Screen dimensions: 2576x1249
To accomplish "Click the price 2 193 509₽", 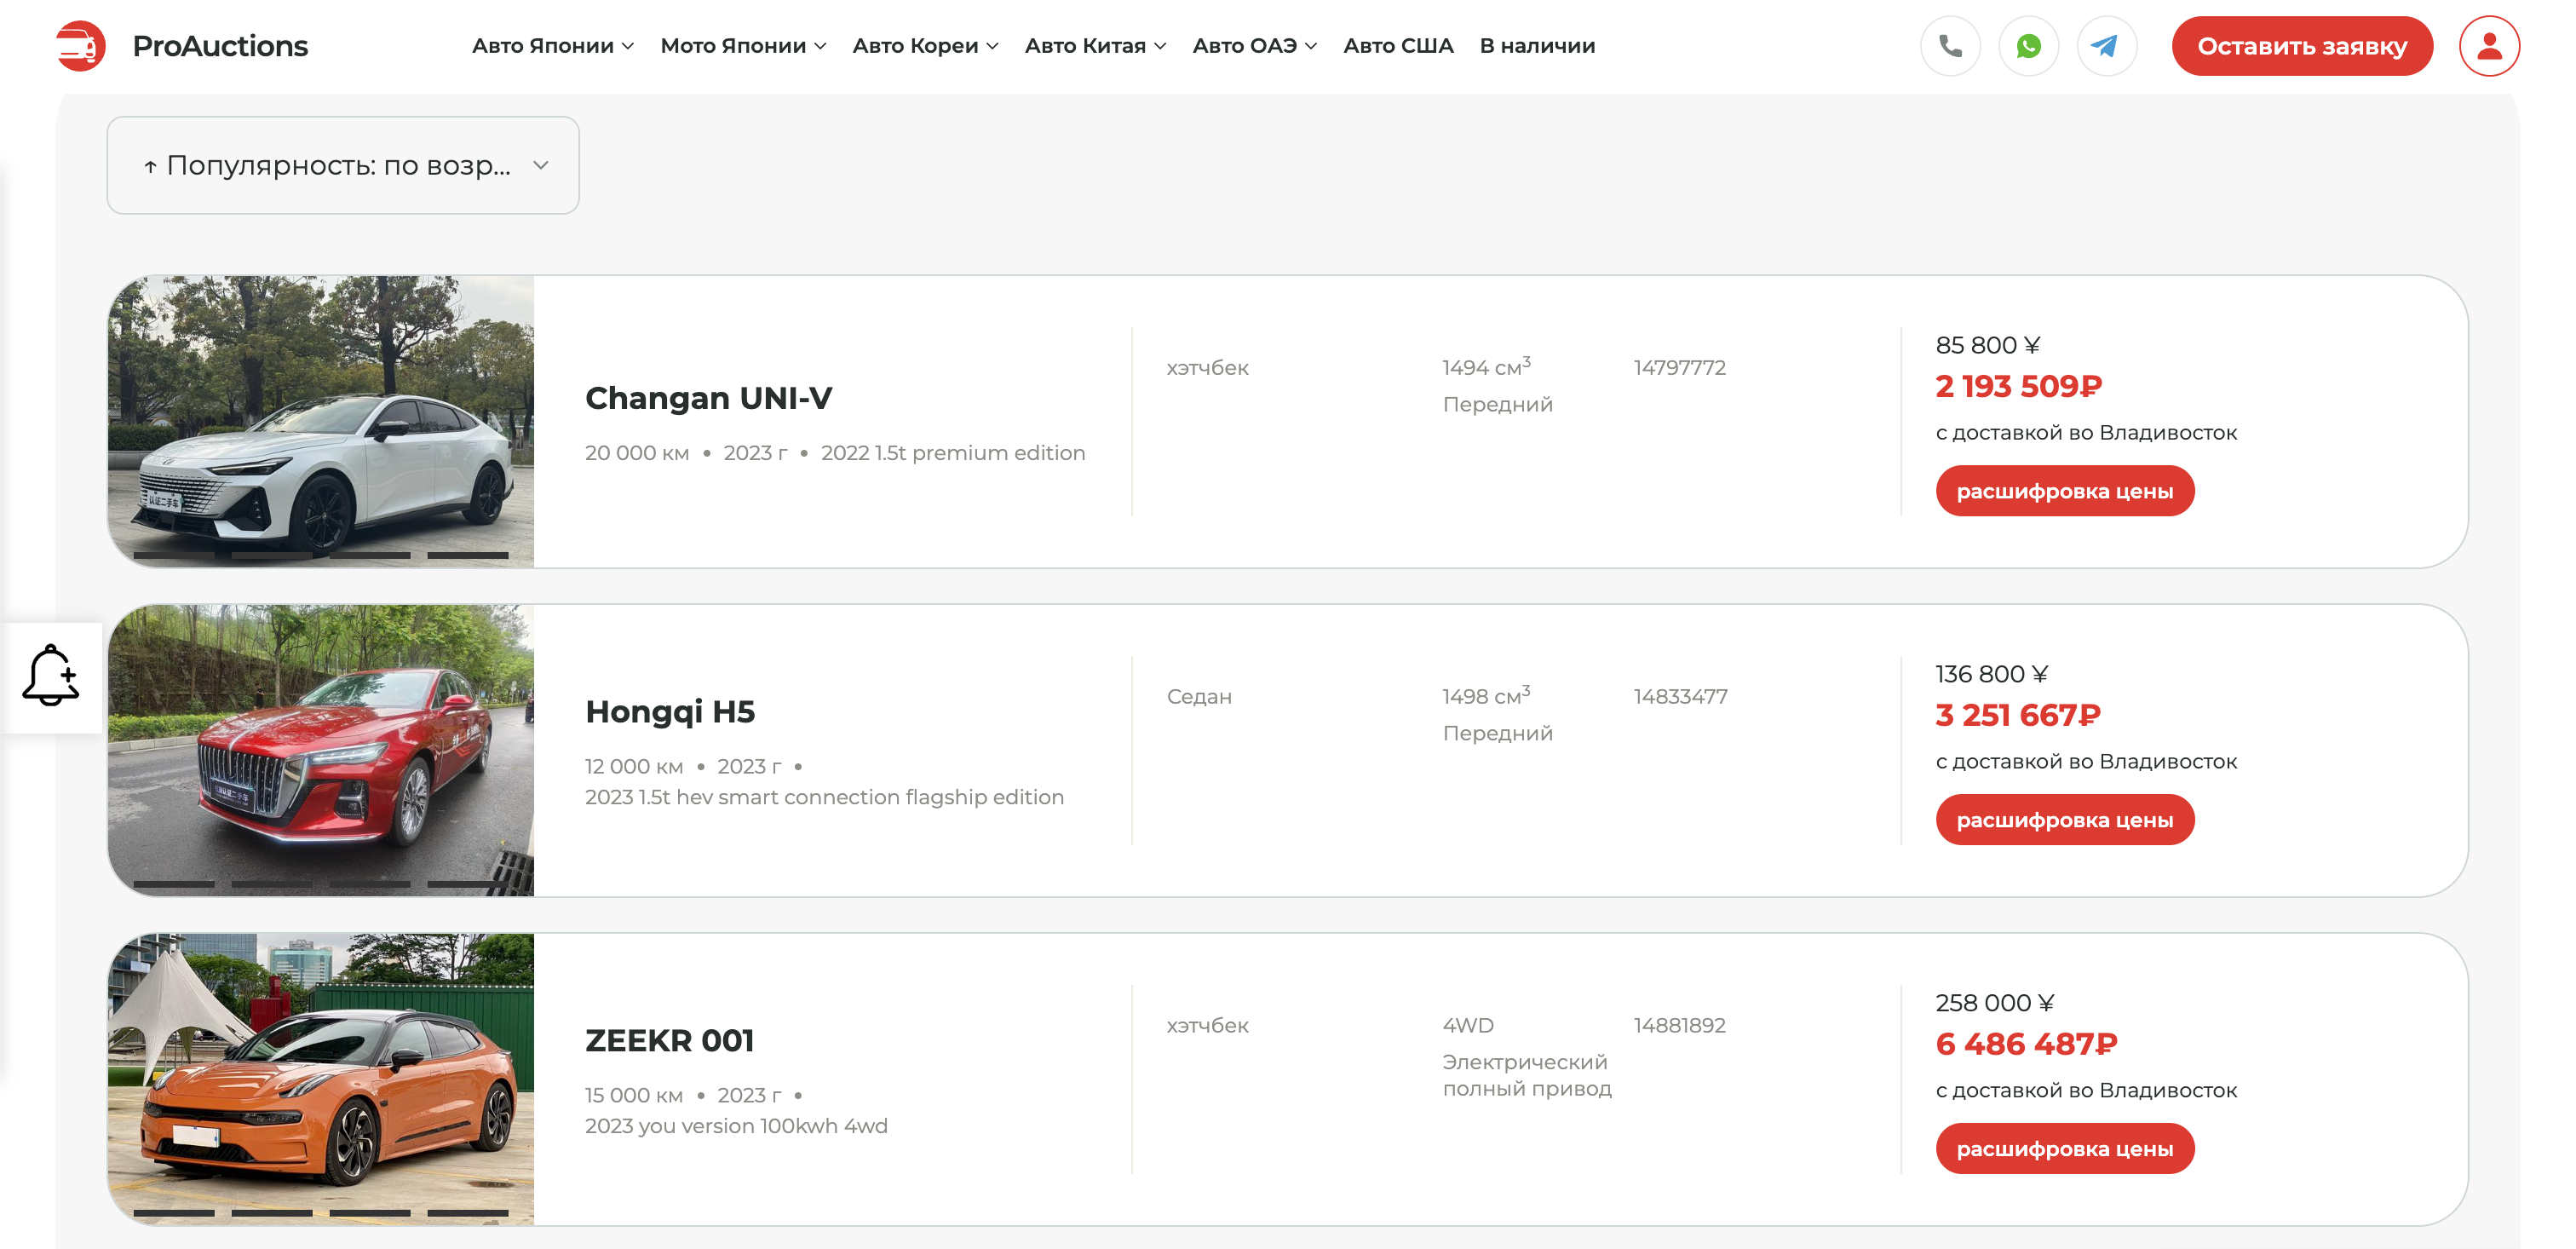I will click(x=2018, y=386).
